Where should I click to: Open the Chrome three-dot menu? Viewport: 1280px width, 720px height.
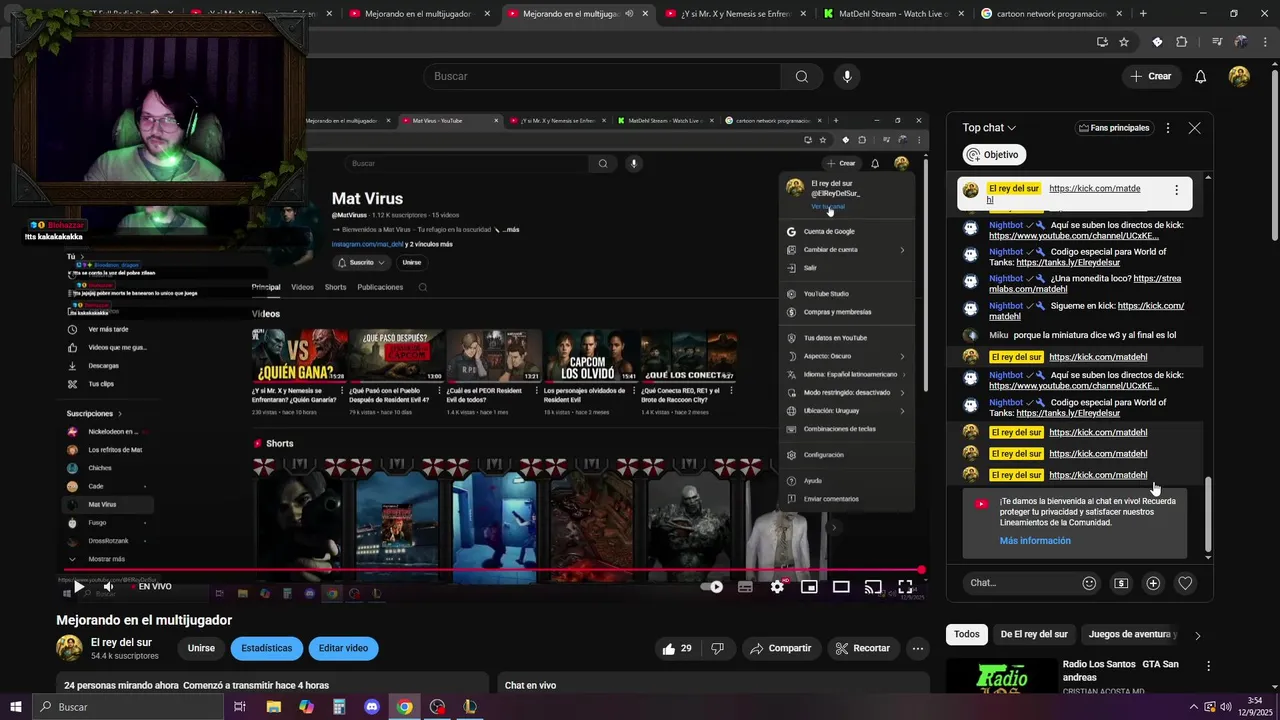pyautogui.click(x=1263, y=42)
